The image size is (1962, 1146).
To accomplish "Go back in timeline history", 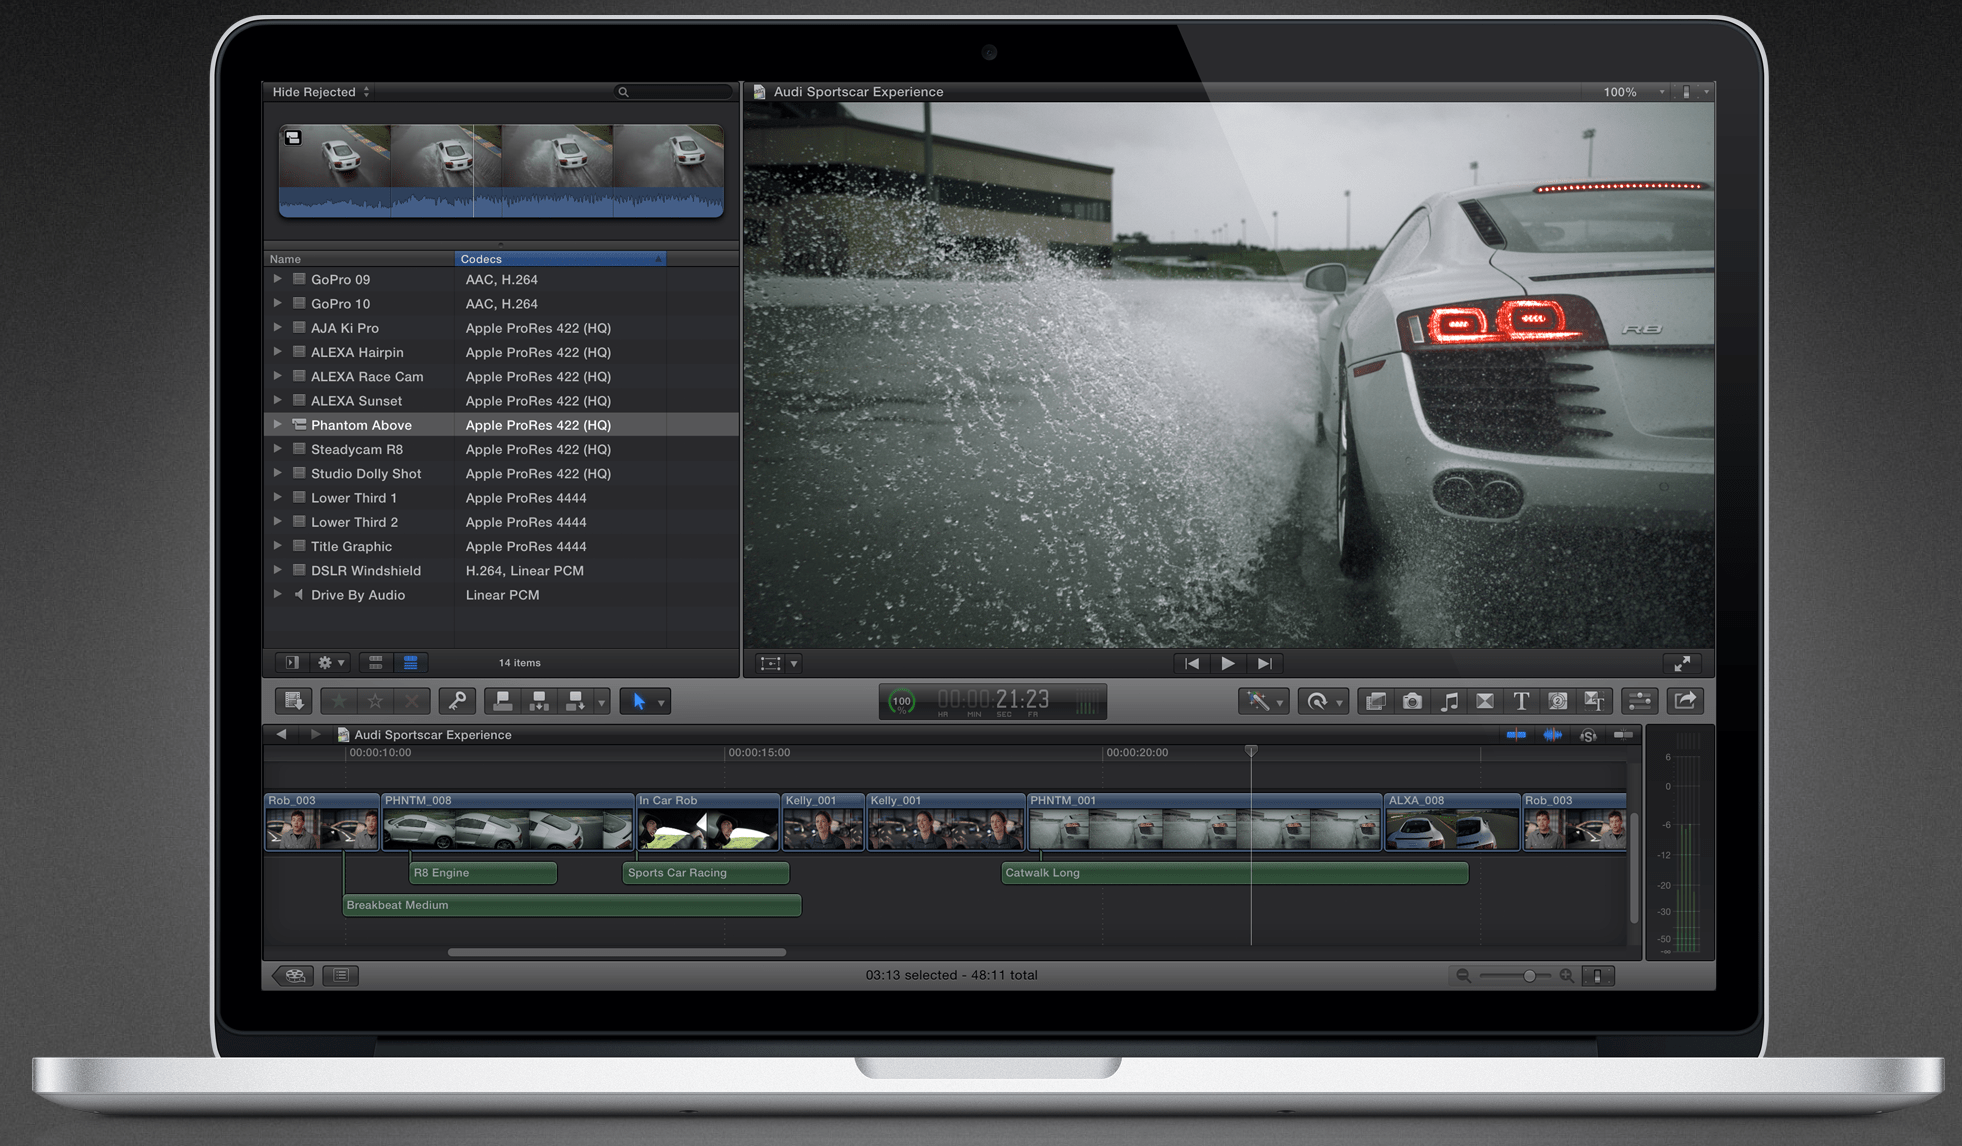I will click(x=281, y=734).
